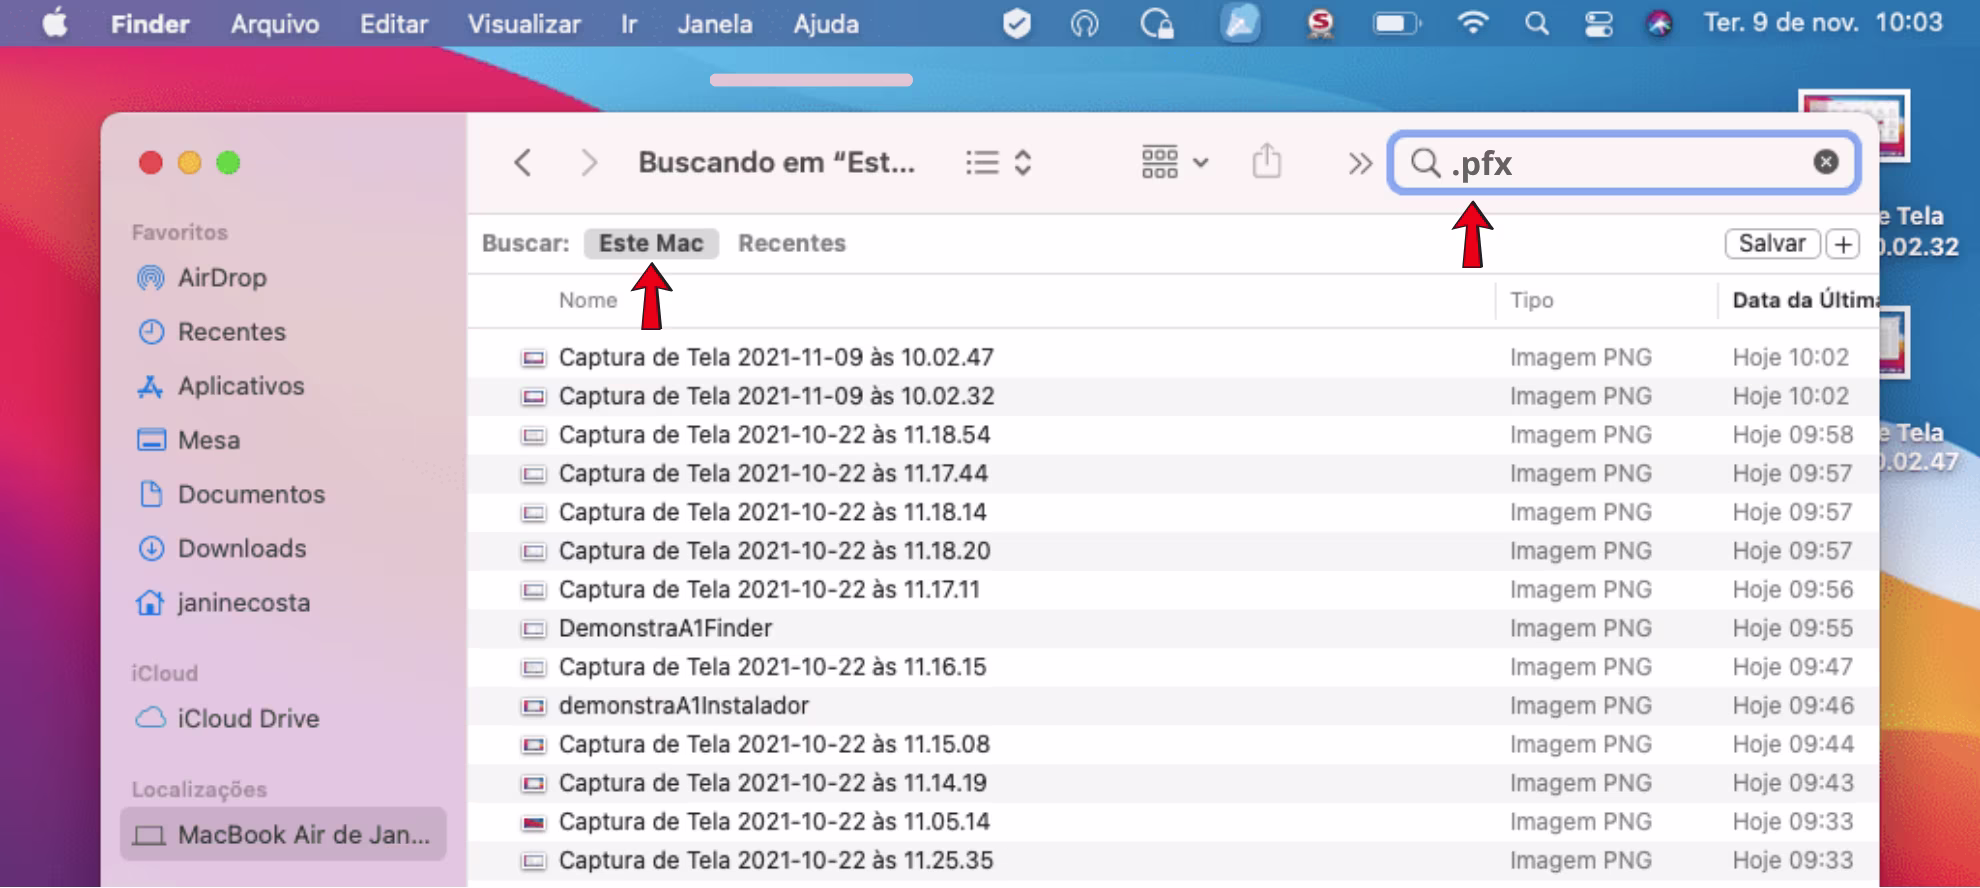
Task: Click the Siri menu bar icon
Action: coord(1659,24)
